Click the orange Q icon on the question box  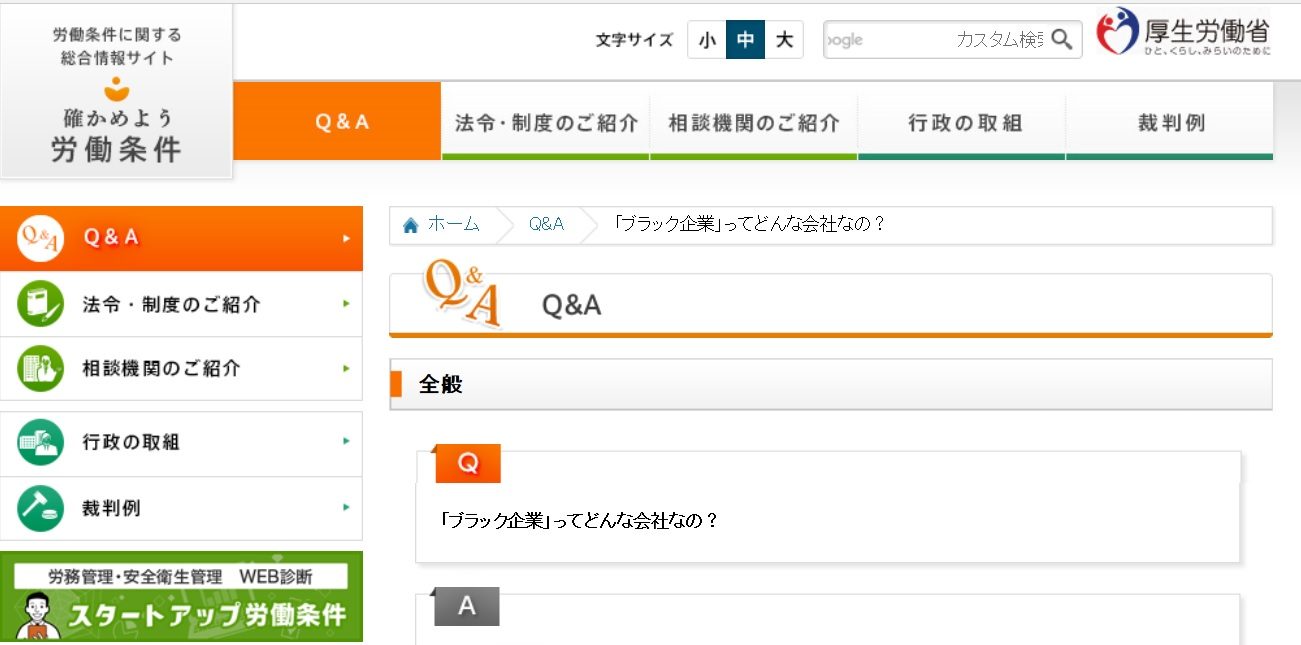[x=468, y=464]
